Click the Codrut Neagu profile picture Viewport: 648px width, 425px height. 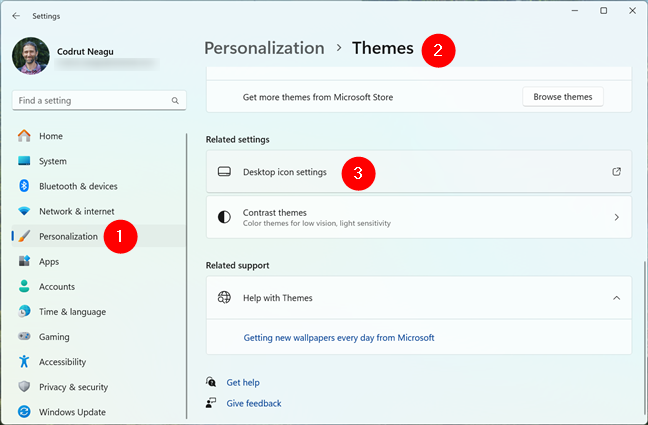click(x=31, y=56)
